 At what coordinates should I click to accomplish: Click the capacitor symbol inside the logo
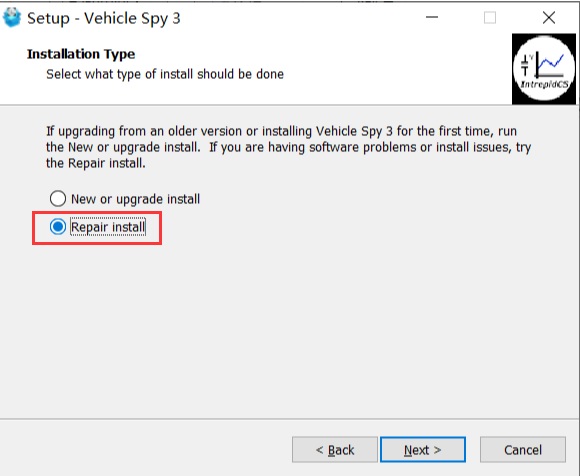pyautogui.click(x=525, y=65)
